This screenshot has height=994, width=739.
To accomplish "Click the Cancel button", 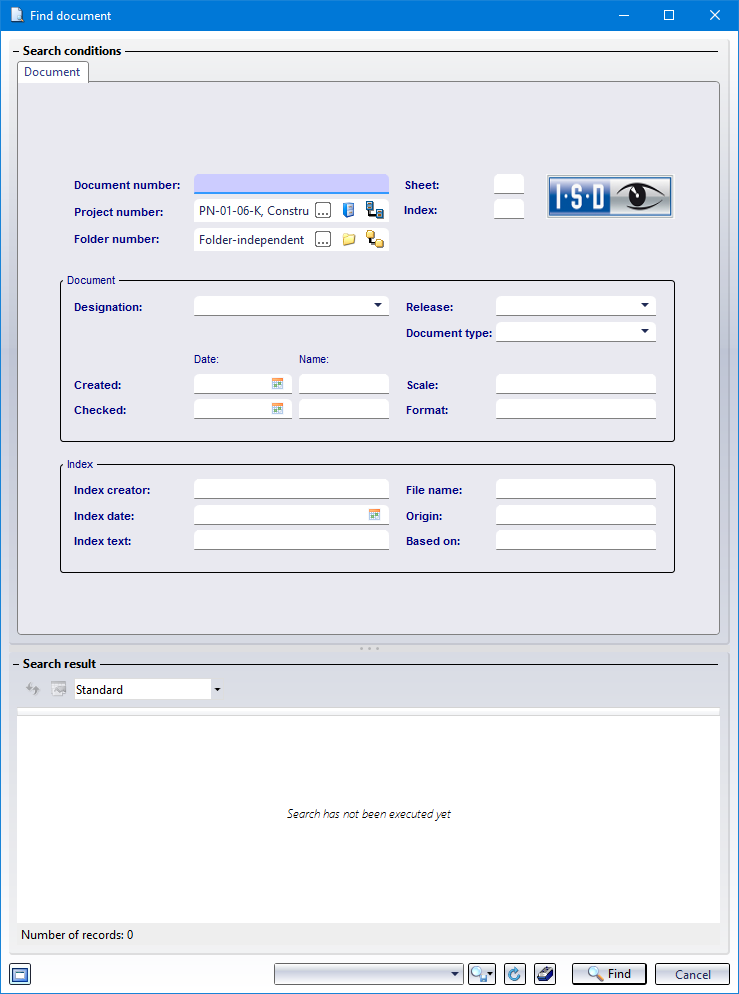I will point(692,974).
